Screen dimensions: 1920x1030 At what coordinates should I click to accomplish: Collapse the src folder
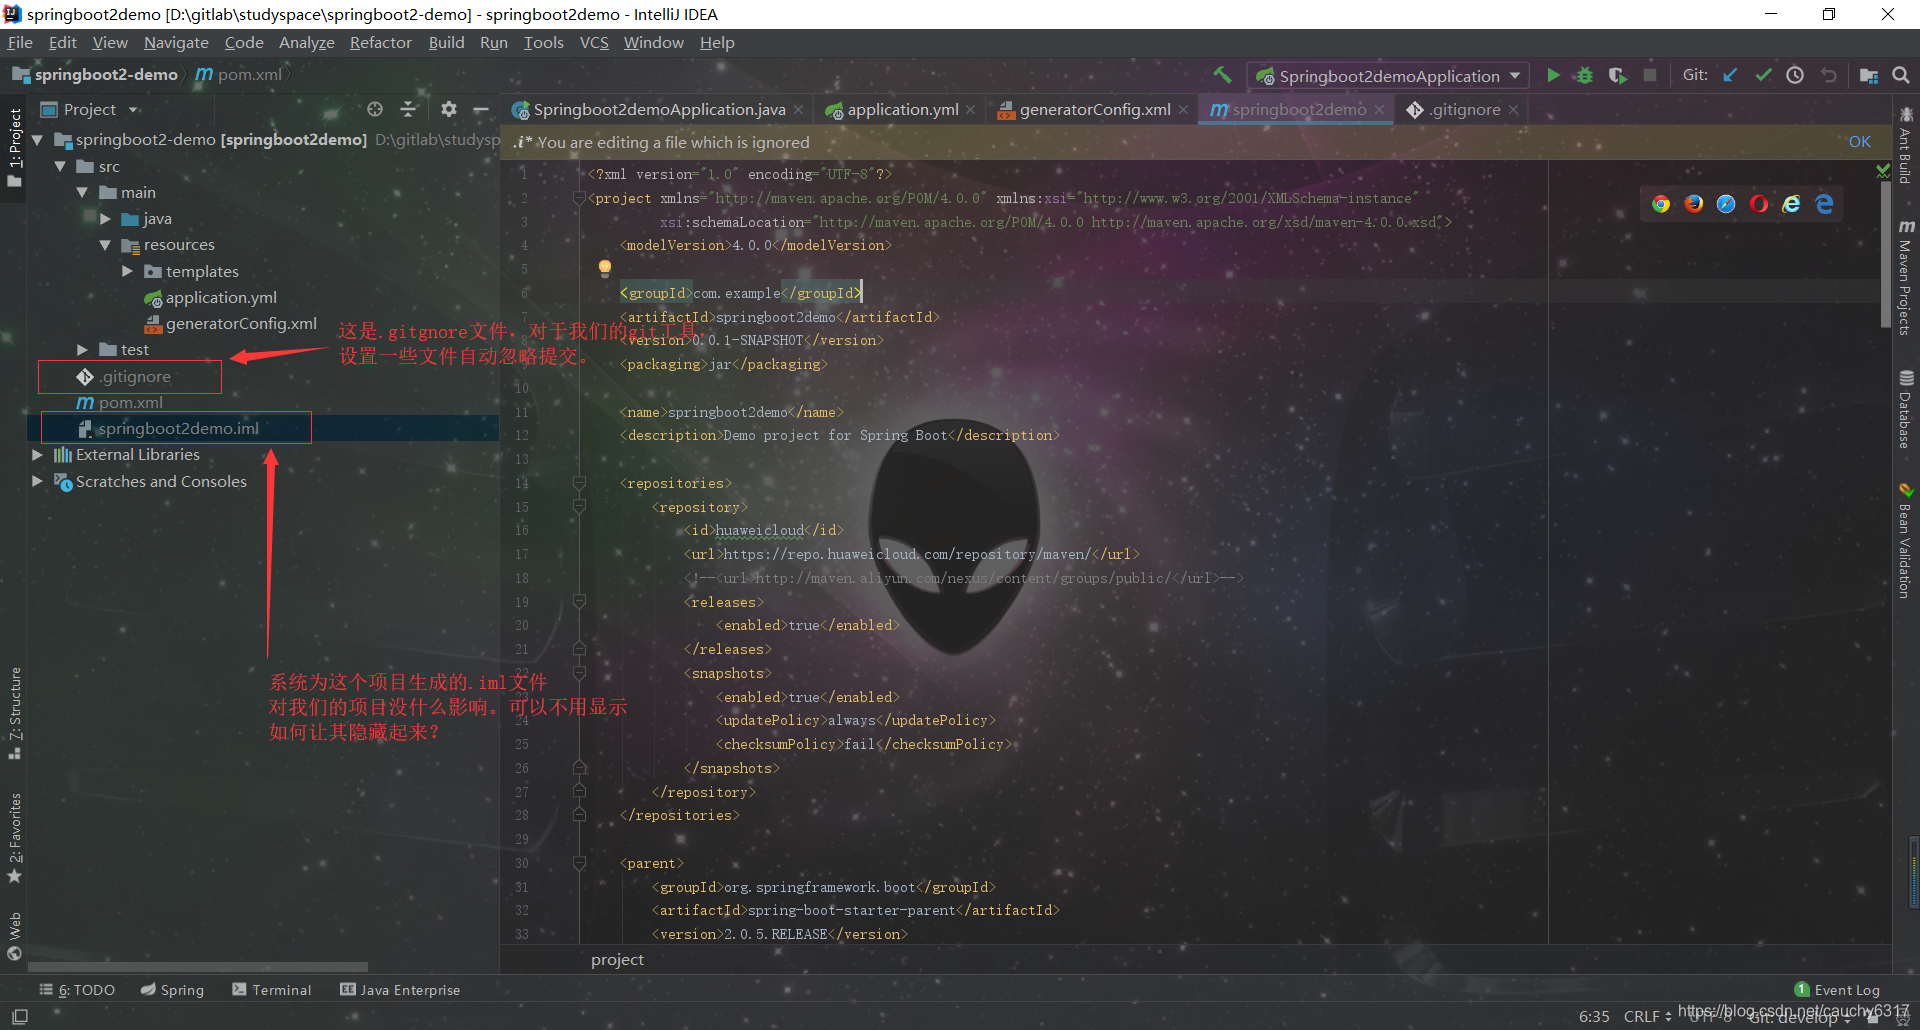pos(60,167)
